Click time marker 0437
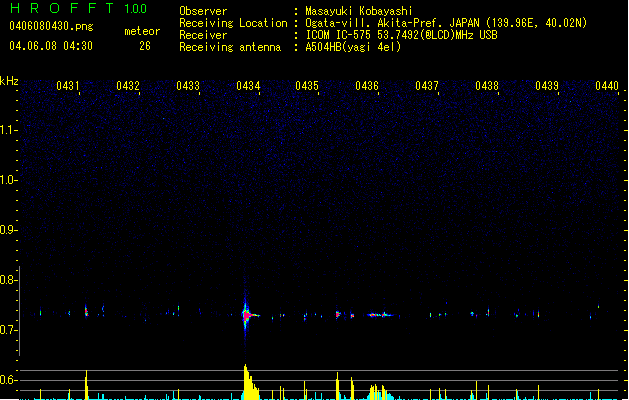This screenshot has height=400, width=629. click(427, 86)
